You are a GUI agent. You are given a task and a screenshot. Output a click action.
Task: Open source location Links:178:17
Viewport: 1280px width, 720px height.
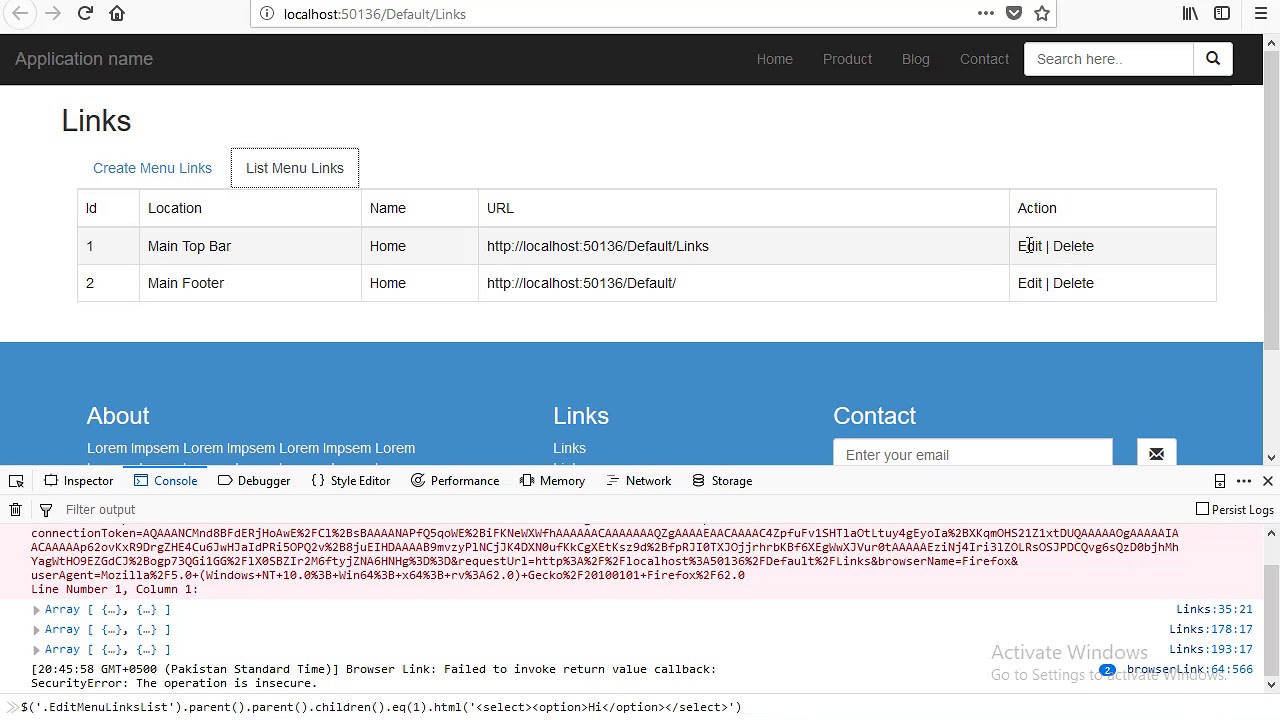pos(1211,629)
